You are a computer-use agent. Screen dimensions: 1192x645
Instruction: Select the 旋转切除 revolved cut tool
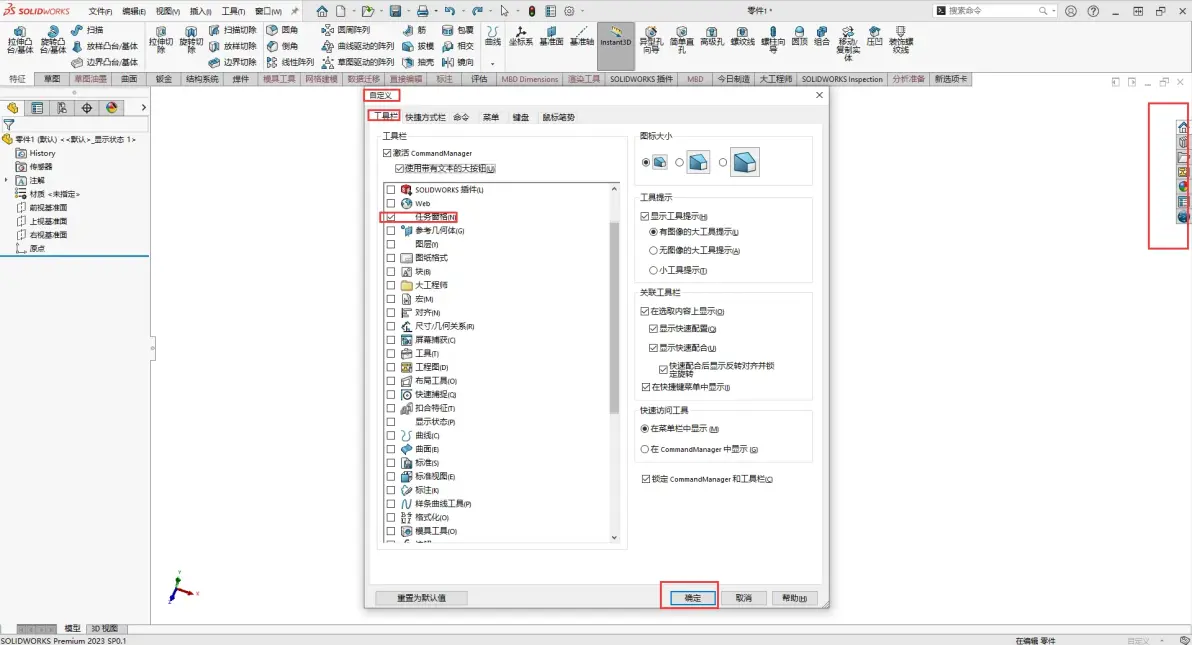tap(191, 40)
